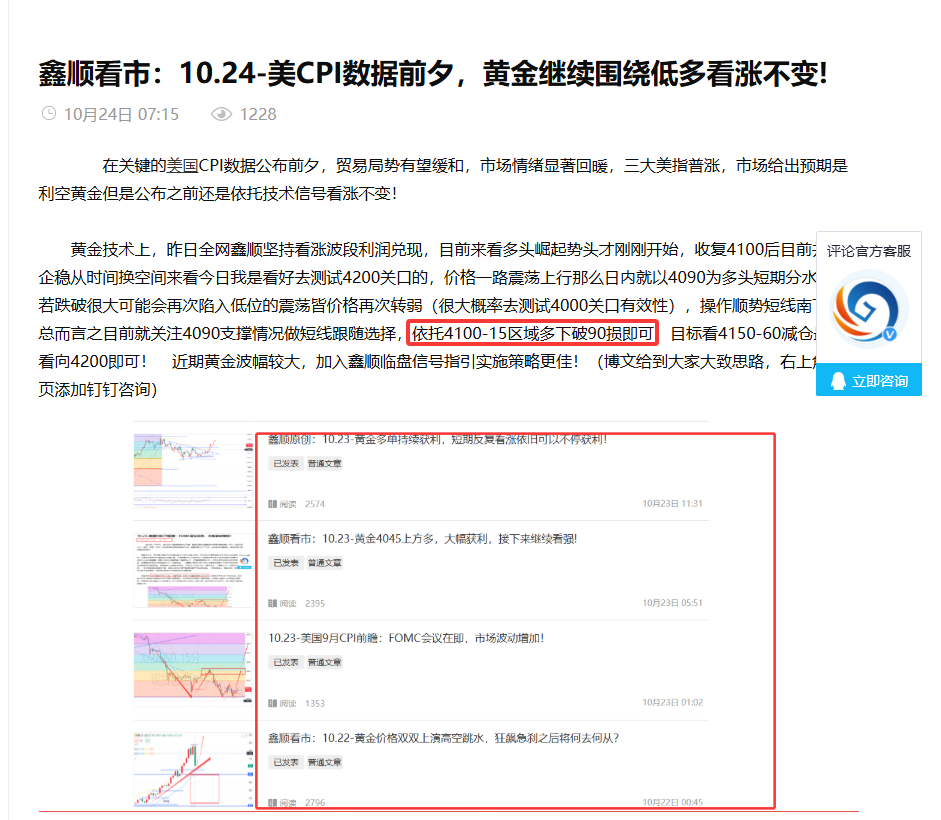The width and height of the screenshot is (941, 820).
Task: Click the timestamp 10月23日 01:02
Action: [x=672, y=702]
